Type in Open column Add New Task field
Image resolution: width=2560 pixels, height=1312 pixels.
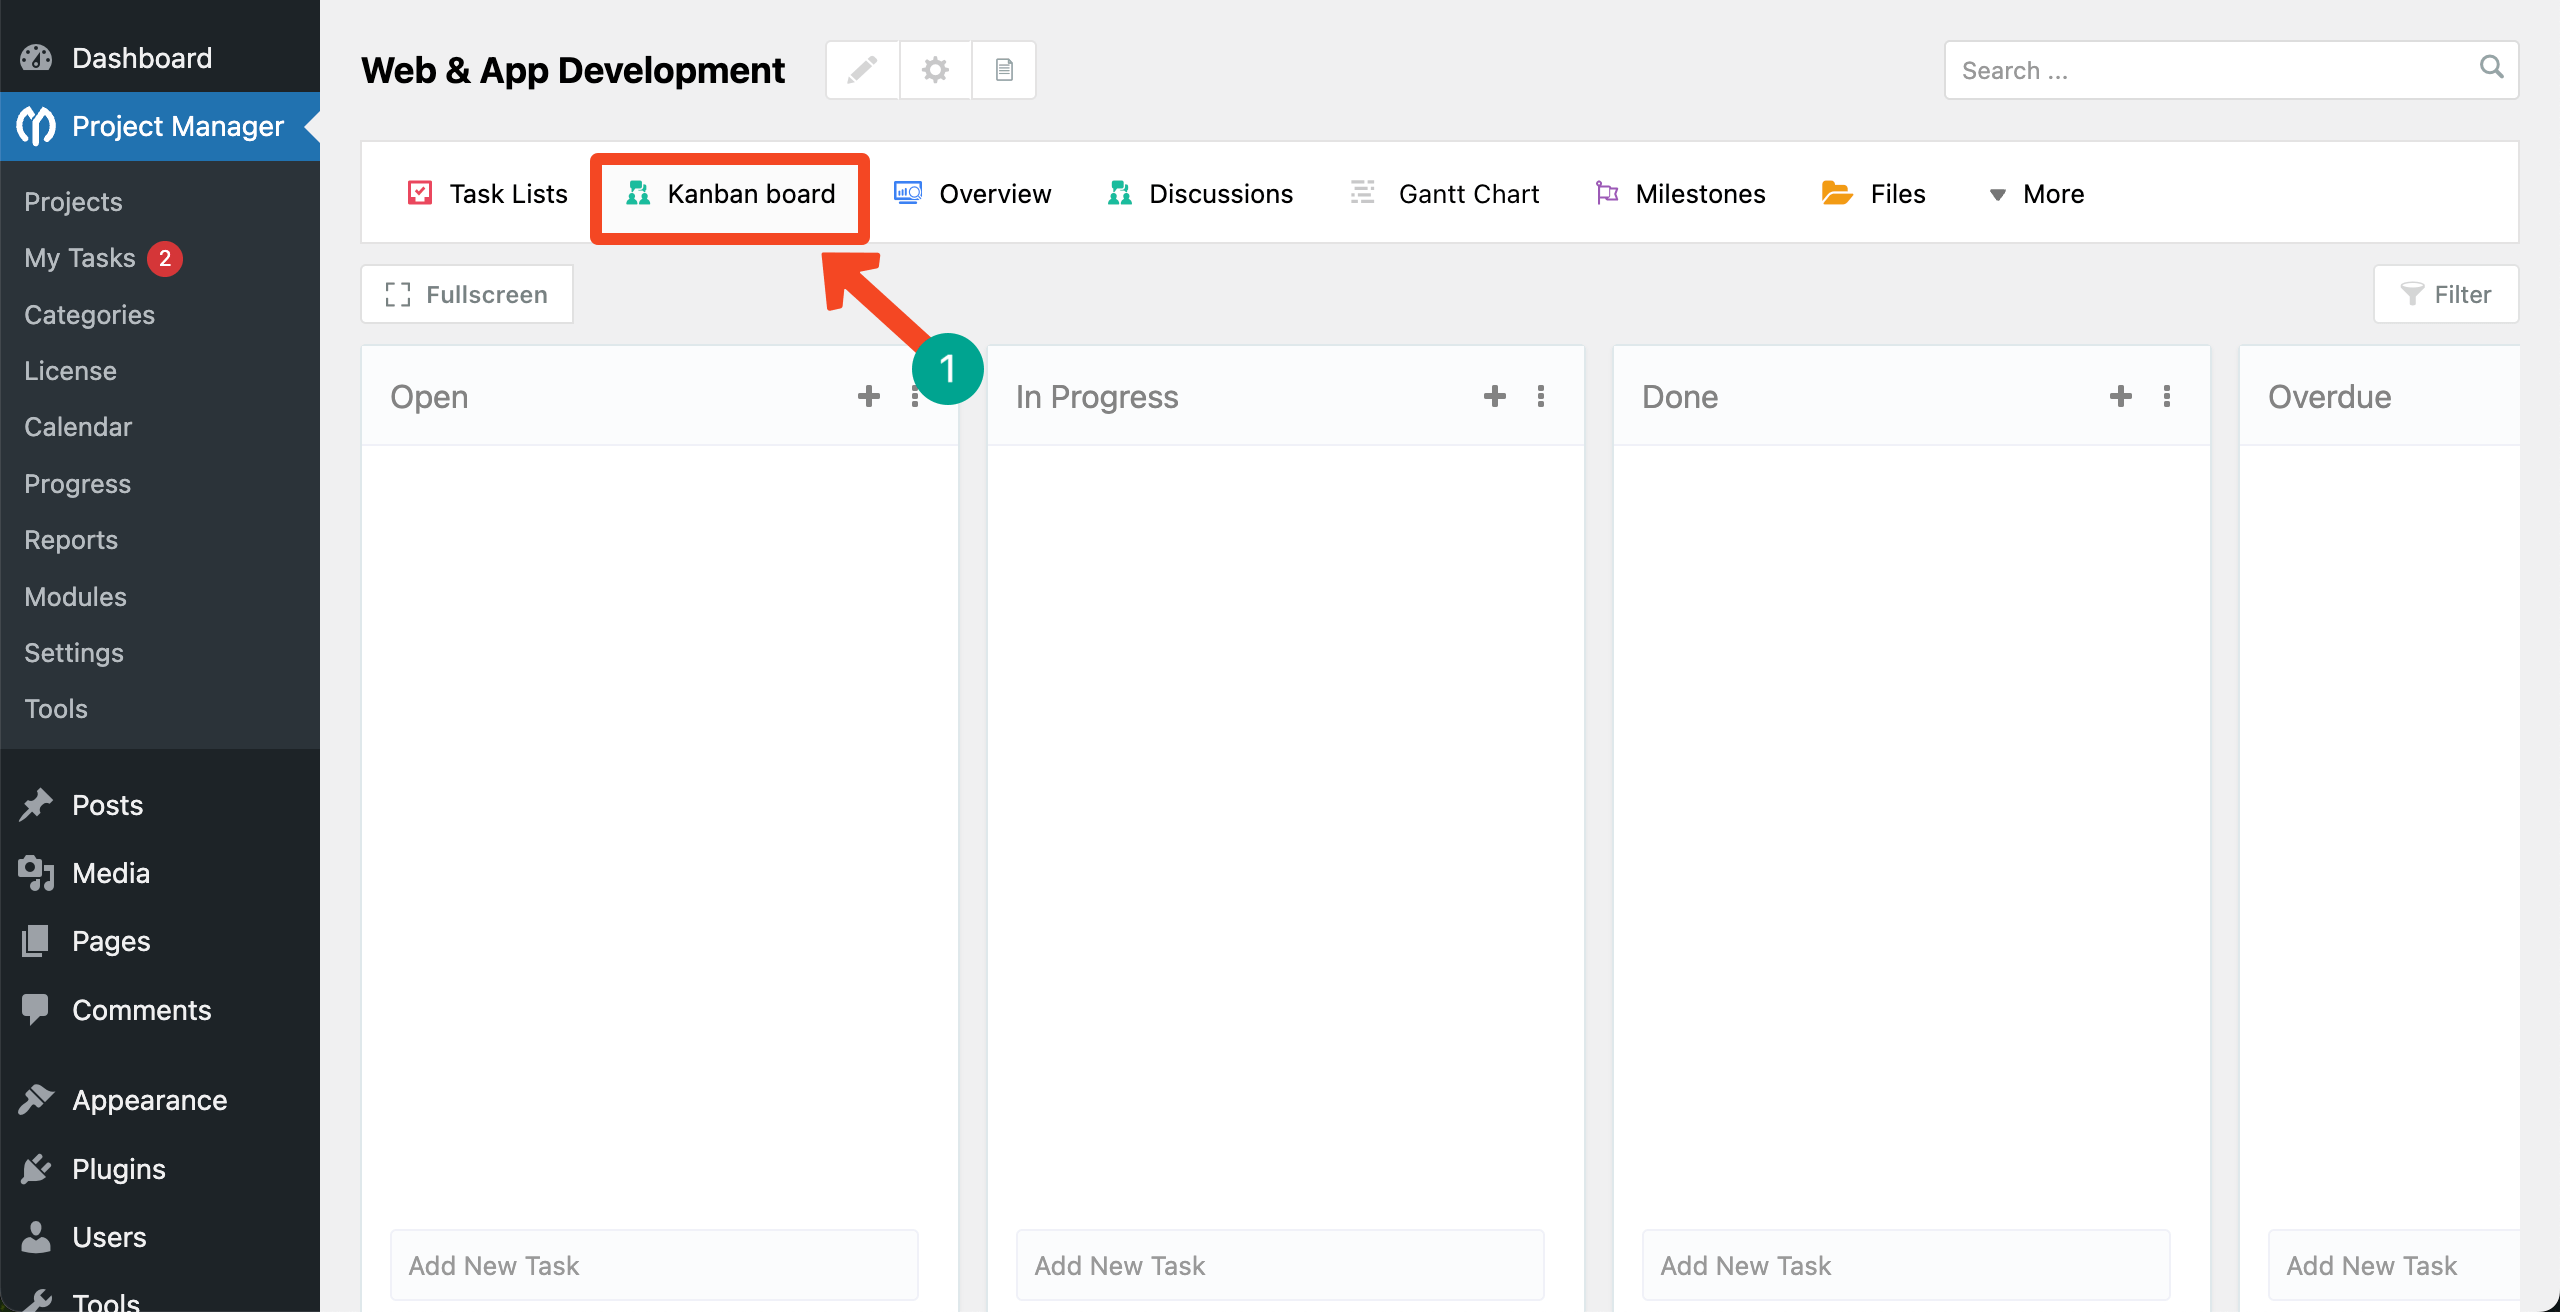click(x=654, y=1265)
